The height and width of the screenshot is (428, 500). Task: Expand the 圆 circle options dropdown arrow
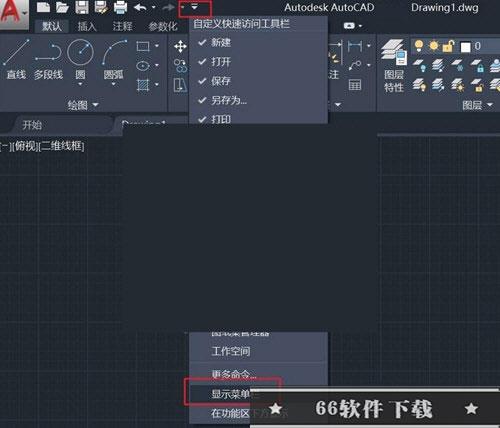(80, 84)
